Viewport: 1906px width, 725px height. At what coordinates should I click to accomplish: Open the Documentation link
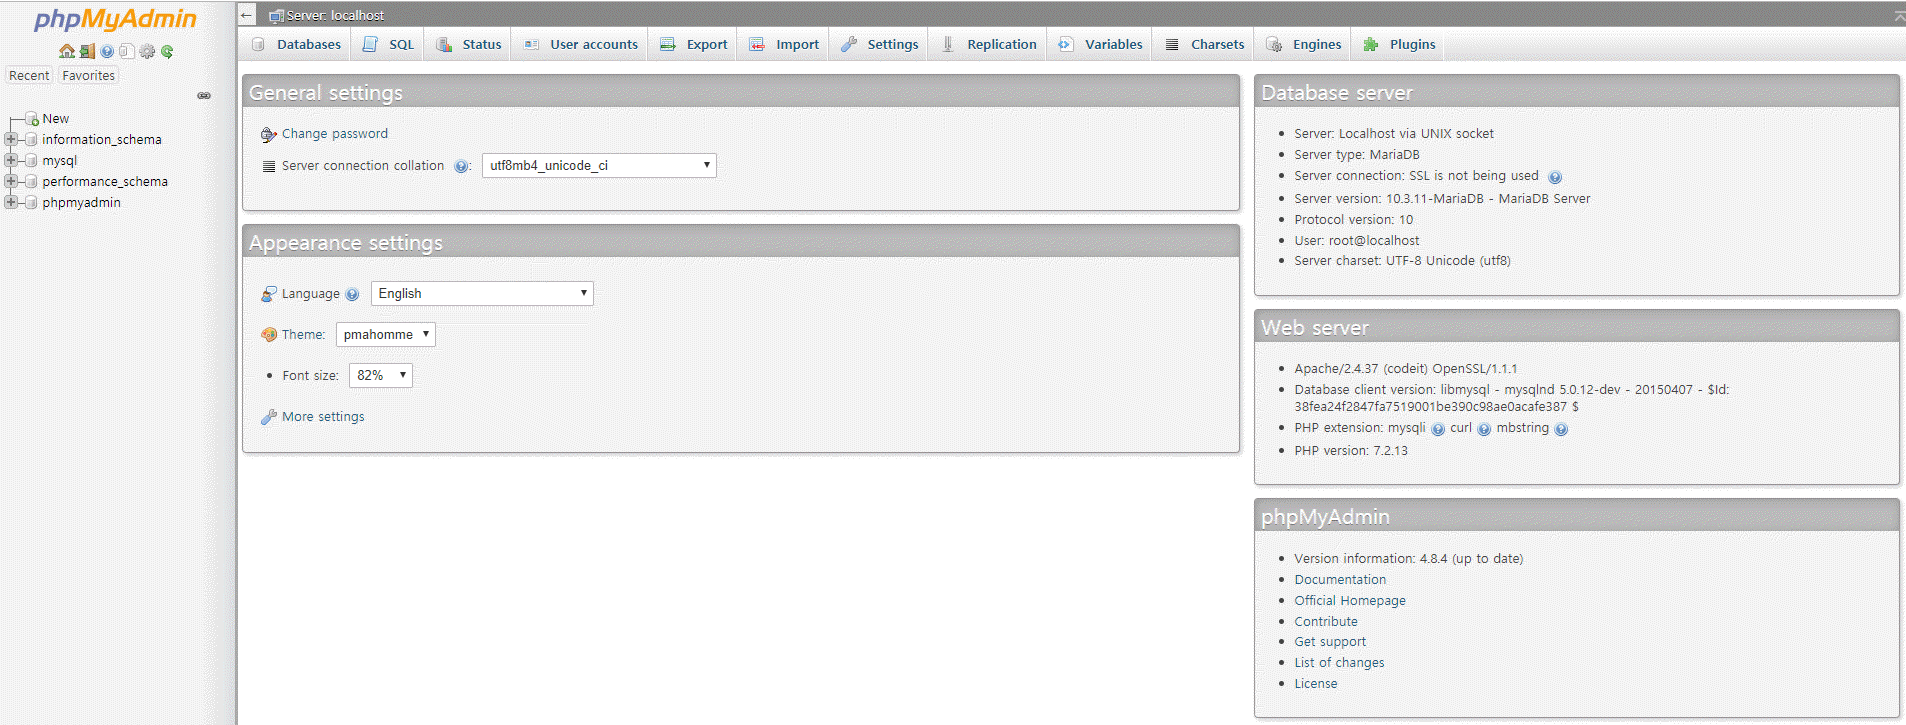[1340, 580]
